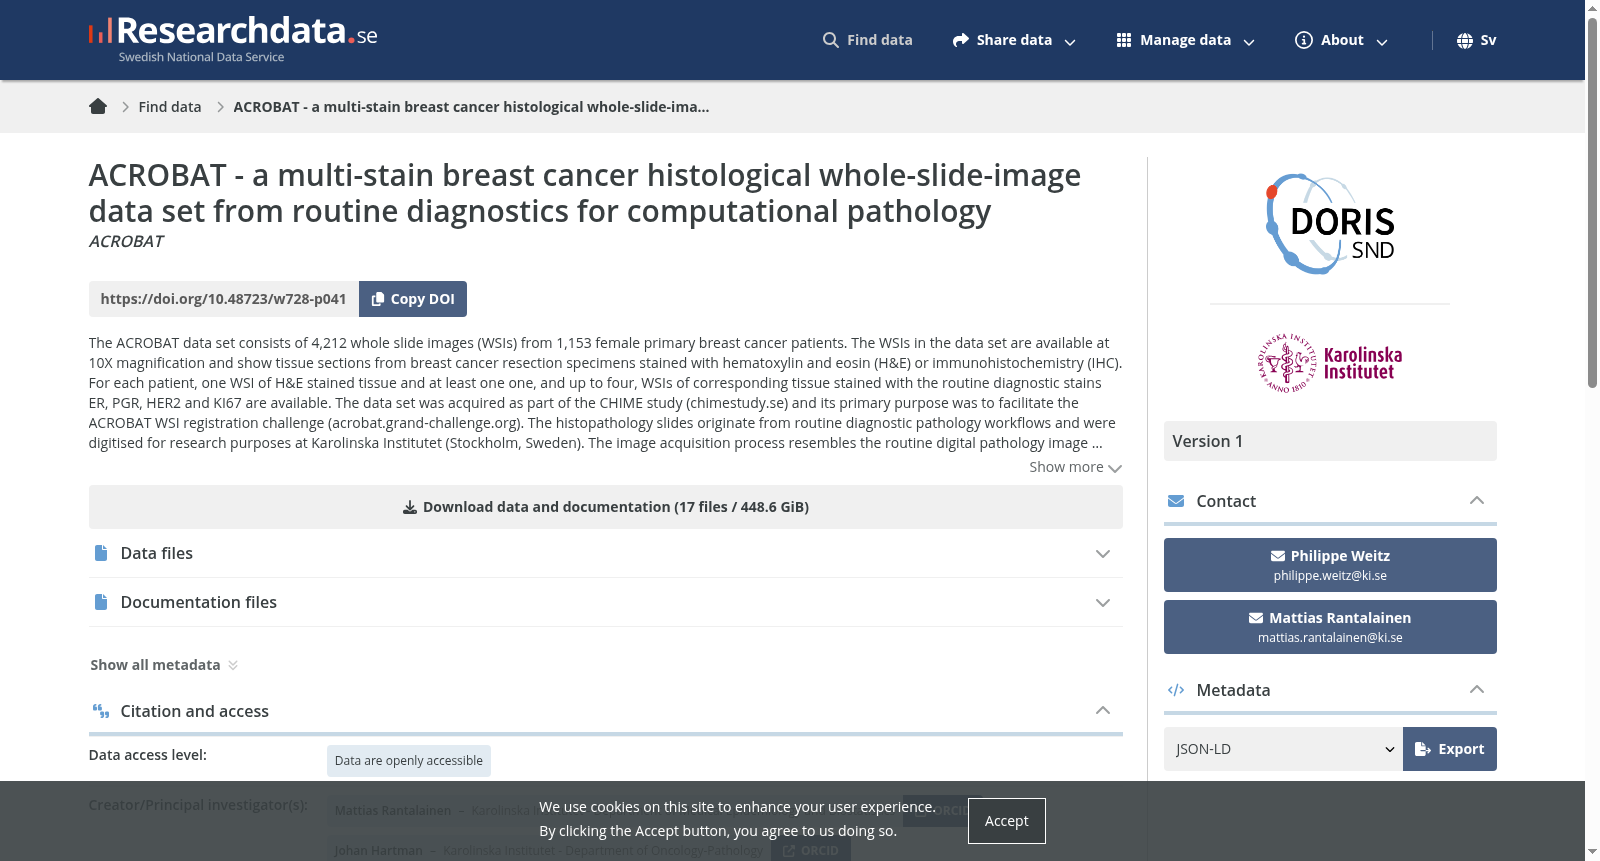Click the Share data arrow icon

click(x=960, y=40)
